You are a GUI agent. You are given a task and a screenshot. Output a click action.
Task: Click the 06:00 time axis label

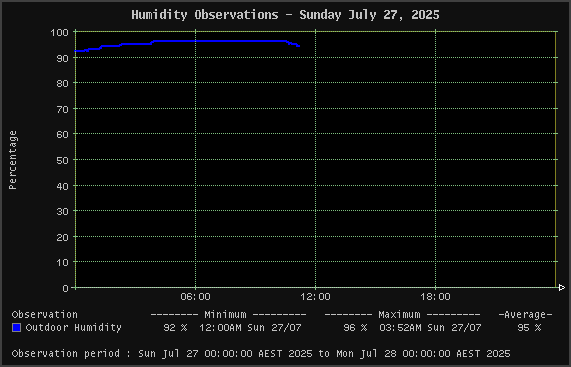click(x=196, y=297)
